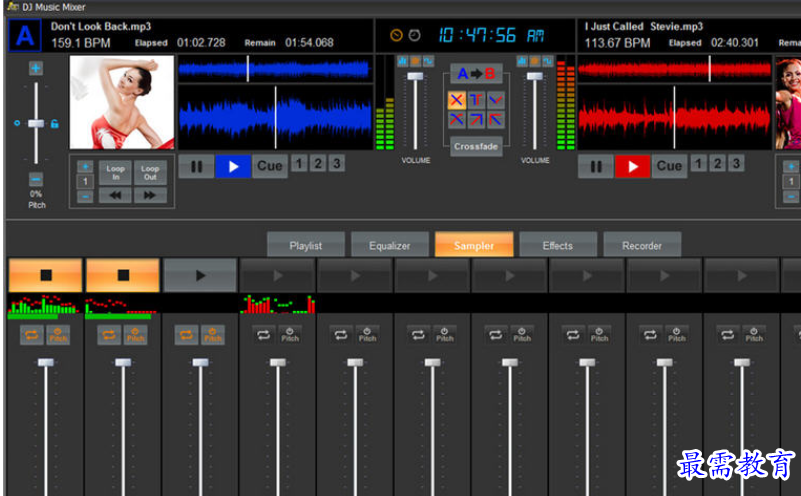Image resolution: width=801 pixels, height=496 pixels.
Task: Increase deck A loop length with plus
Action: (x=85, y=167)
